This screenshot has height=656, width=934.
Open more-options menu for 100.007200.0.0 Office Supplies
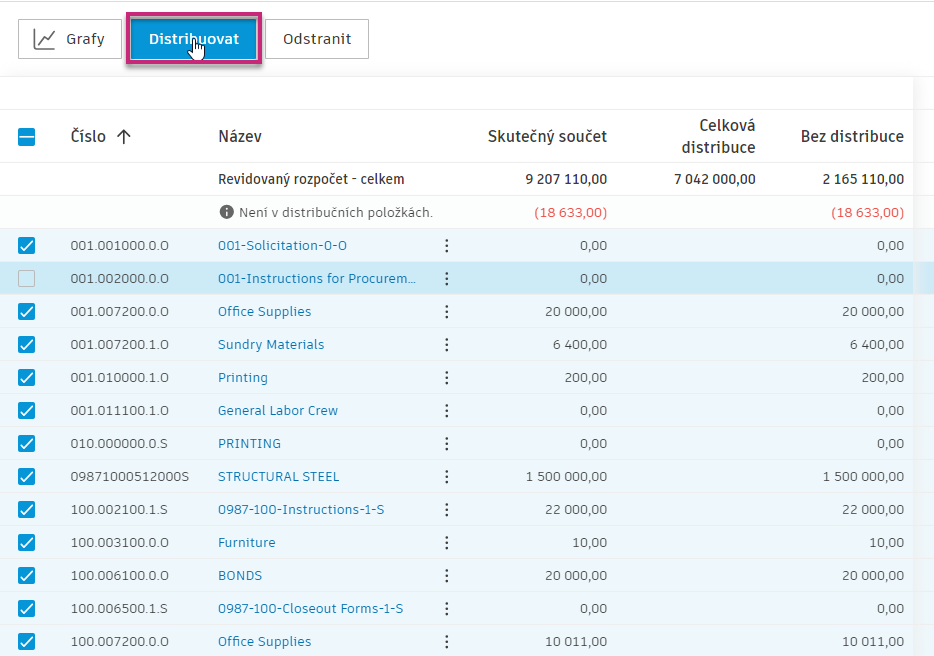click(447, 642)
